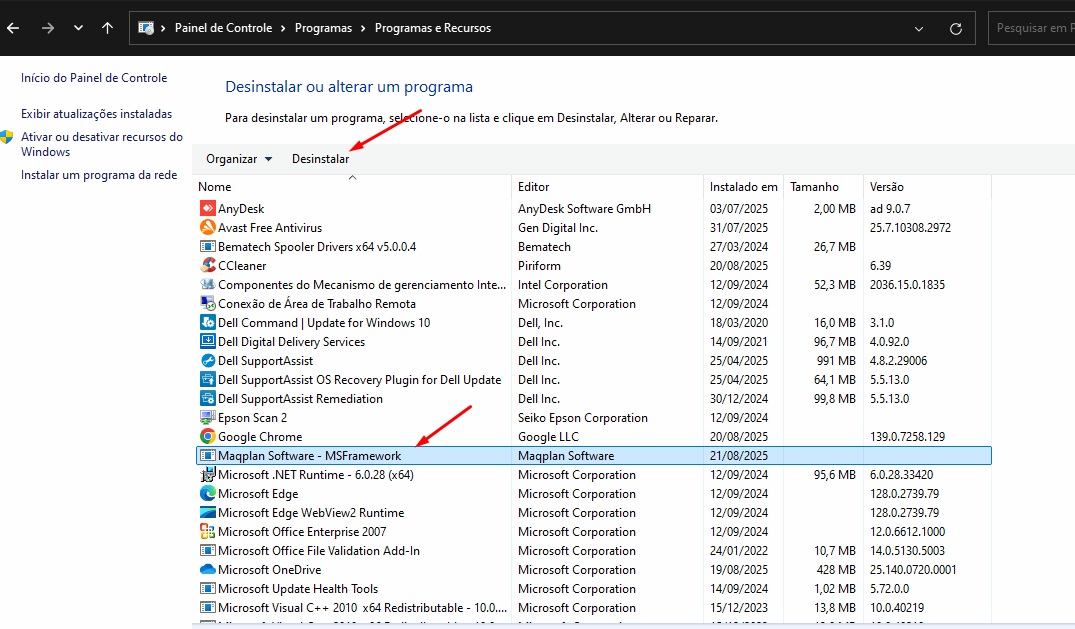Image resolution: width=1075 pixels, height=629 pixels.
Task: Open Ativar ou desativar recursos do Windows
Action: point(102,144)
